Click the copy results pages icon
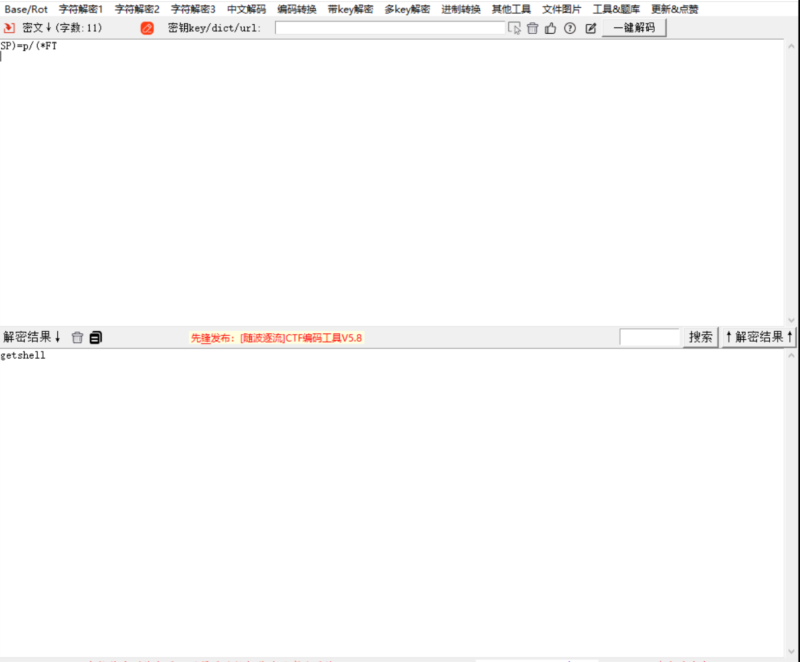800x662 pixels. (x=95, y=337)
